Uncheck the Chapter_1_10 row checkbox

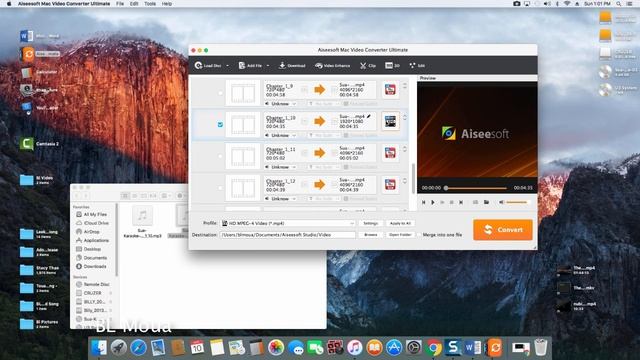220,124
